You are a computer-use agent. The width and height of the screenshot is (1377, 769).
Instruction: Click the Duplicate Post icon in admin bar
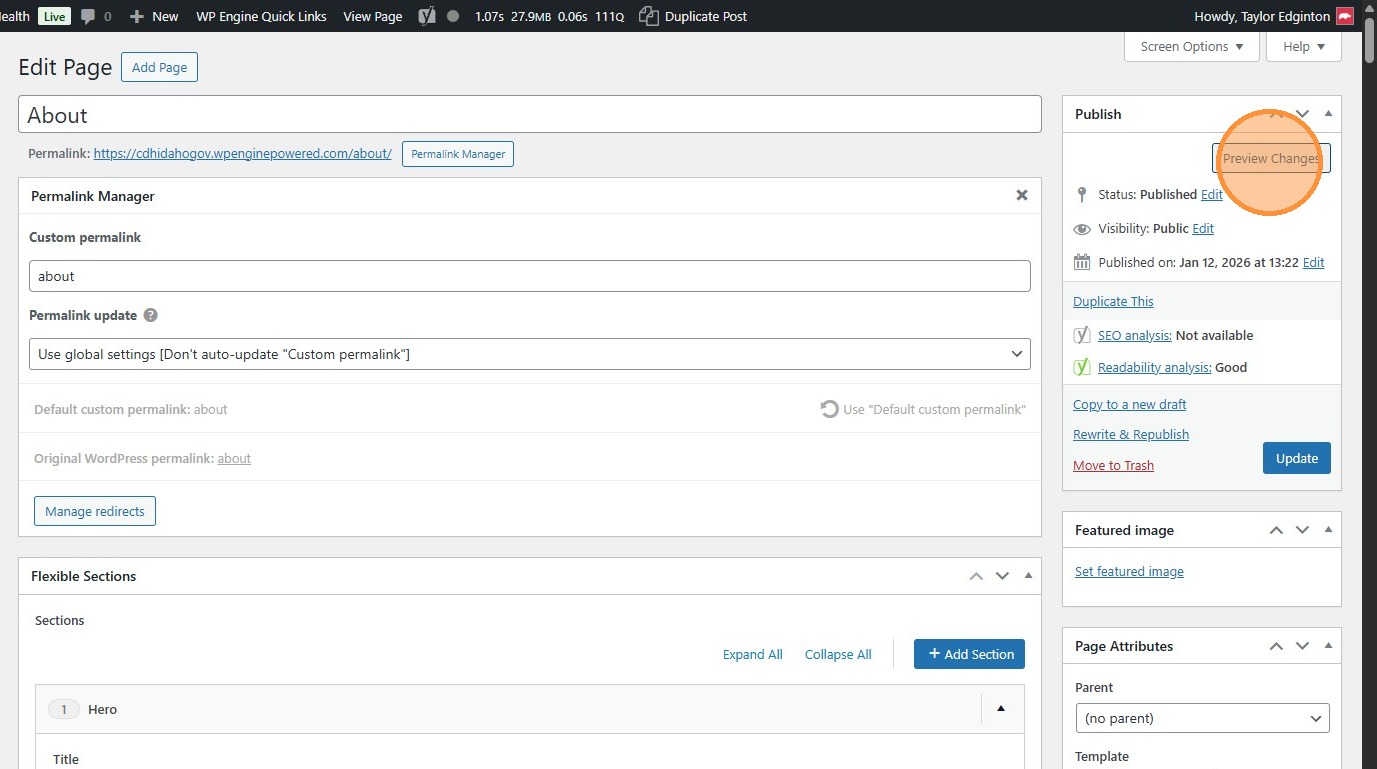(x=648, y=16)
